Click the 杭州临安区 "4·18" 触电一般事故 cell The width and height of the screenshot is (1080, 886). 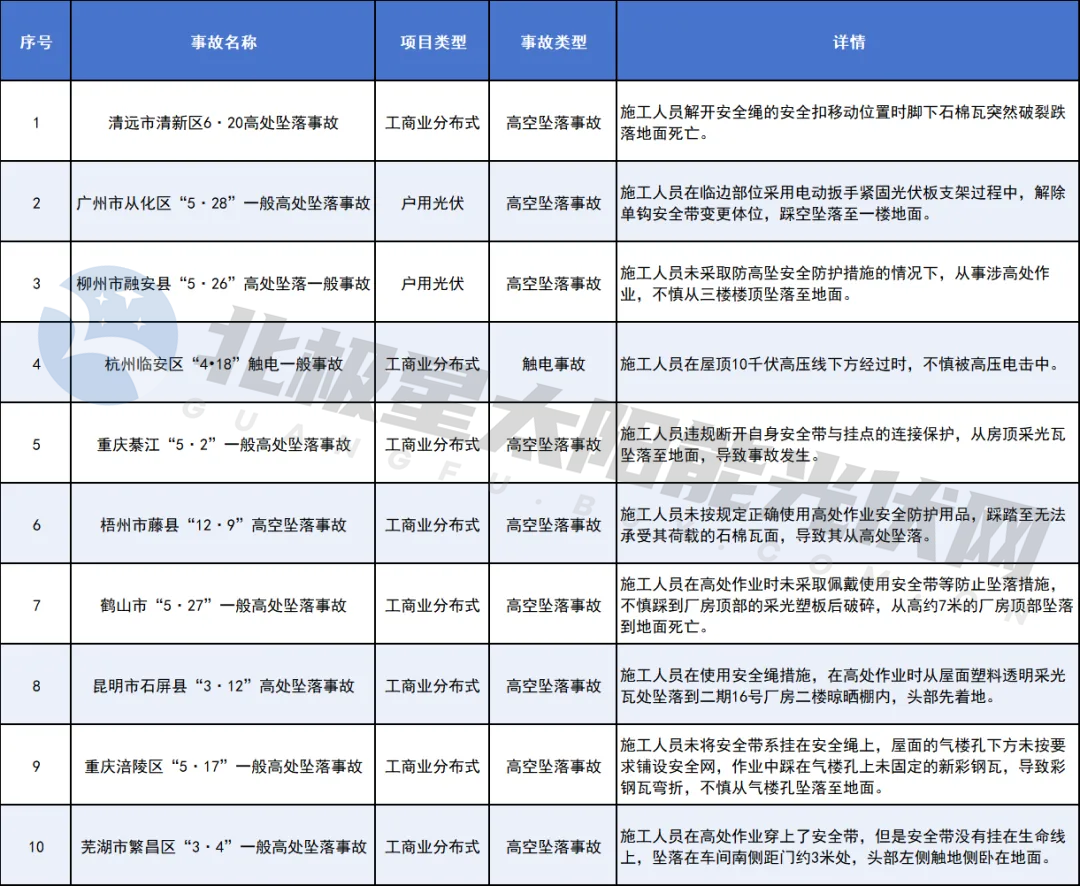click(223, 364)
